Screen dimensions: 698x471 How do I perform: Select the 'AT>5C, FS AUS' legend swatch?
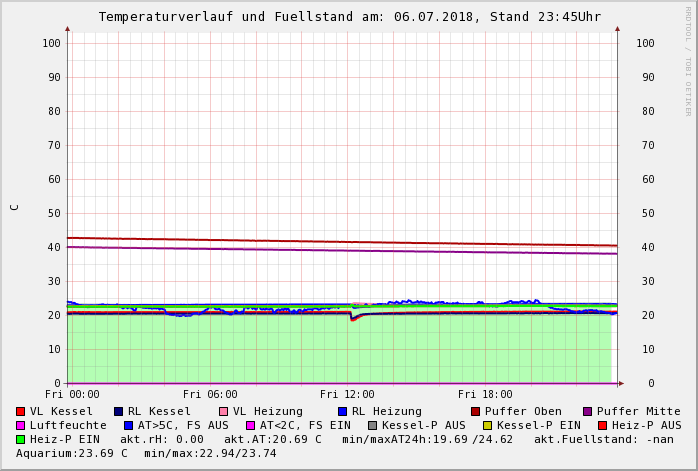click(x=128, y=425)
